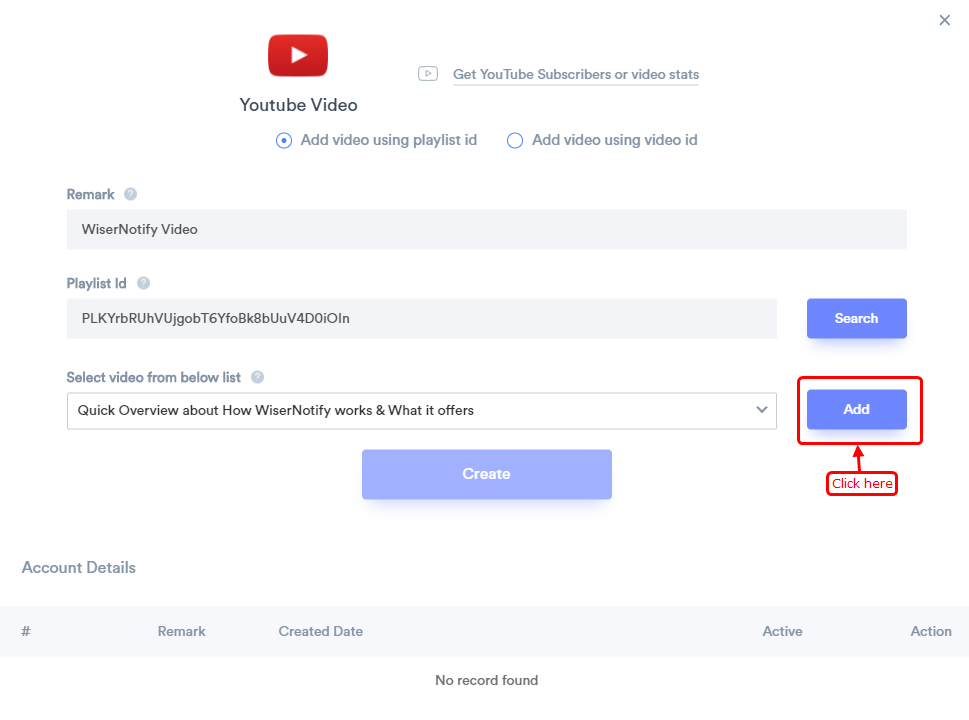969x720 pixels.
Task: Select Add video using video id
Action: pyautogui.click(x=515, y=140)
